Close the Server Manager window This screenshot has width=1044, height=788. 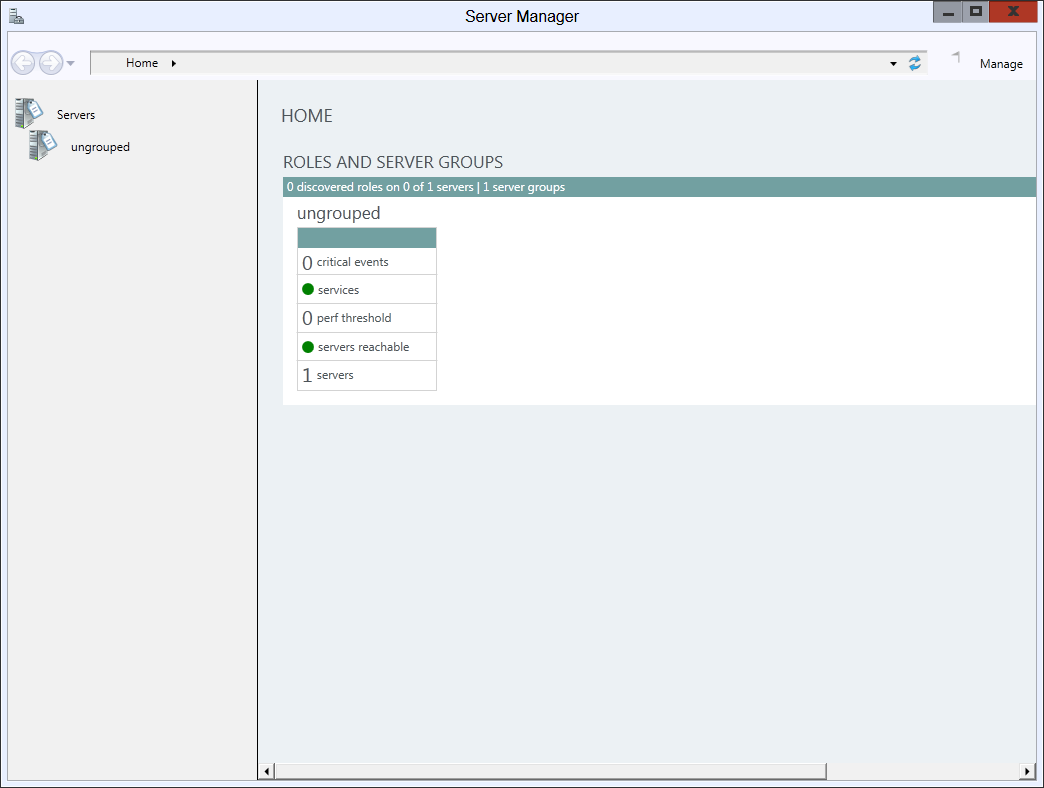pyautogui.click(x=1013, y=12)
